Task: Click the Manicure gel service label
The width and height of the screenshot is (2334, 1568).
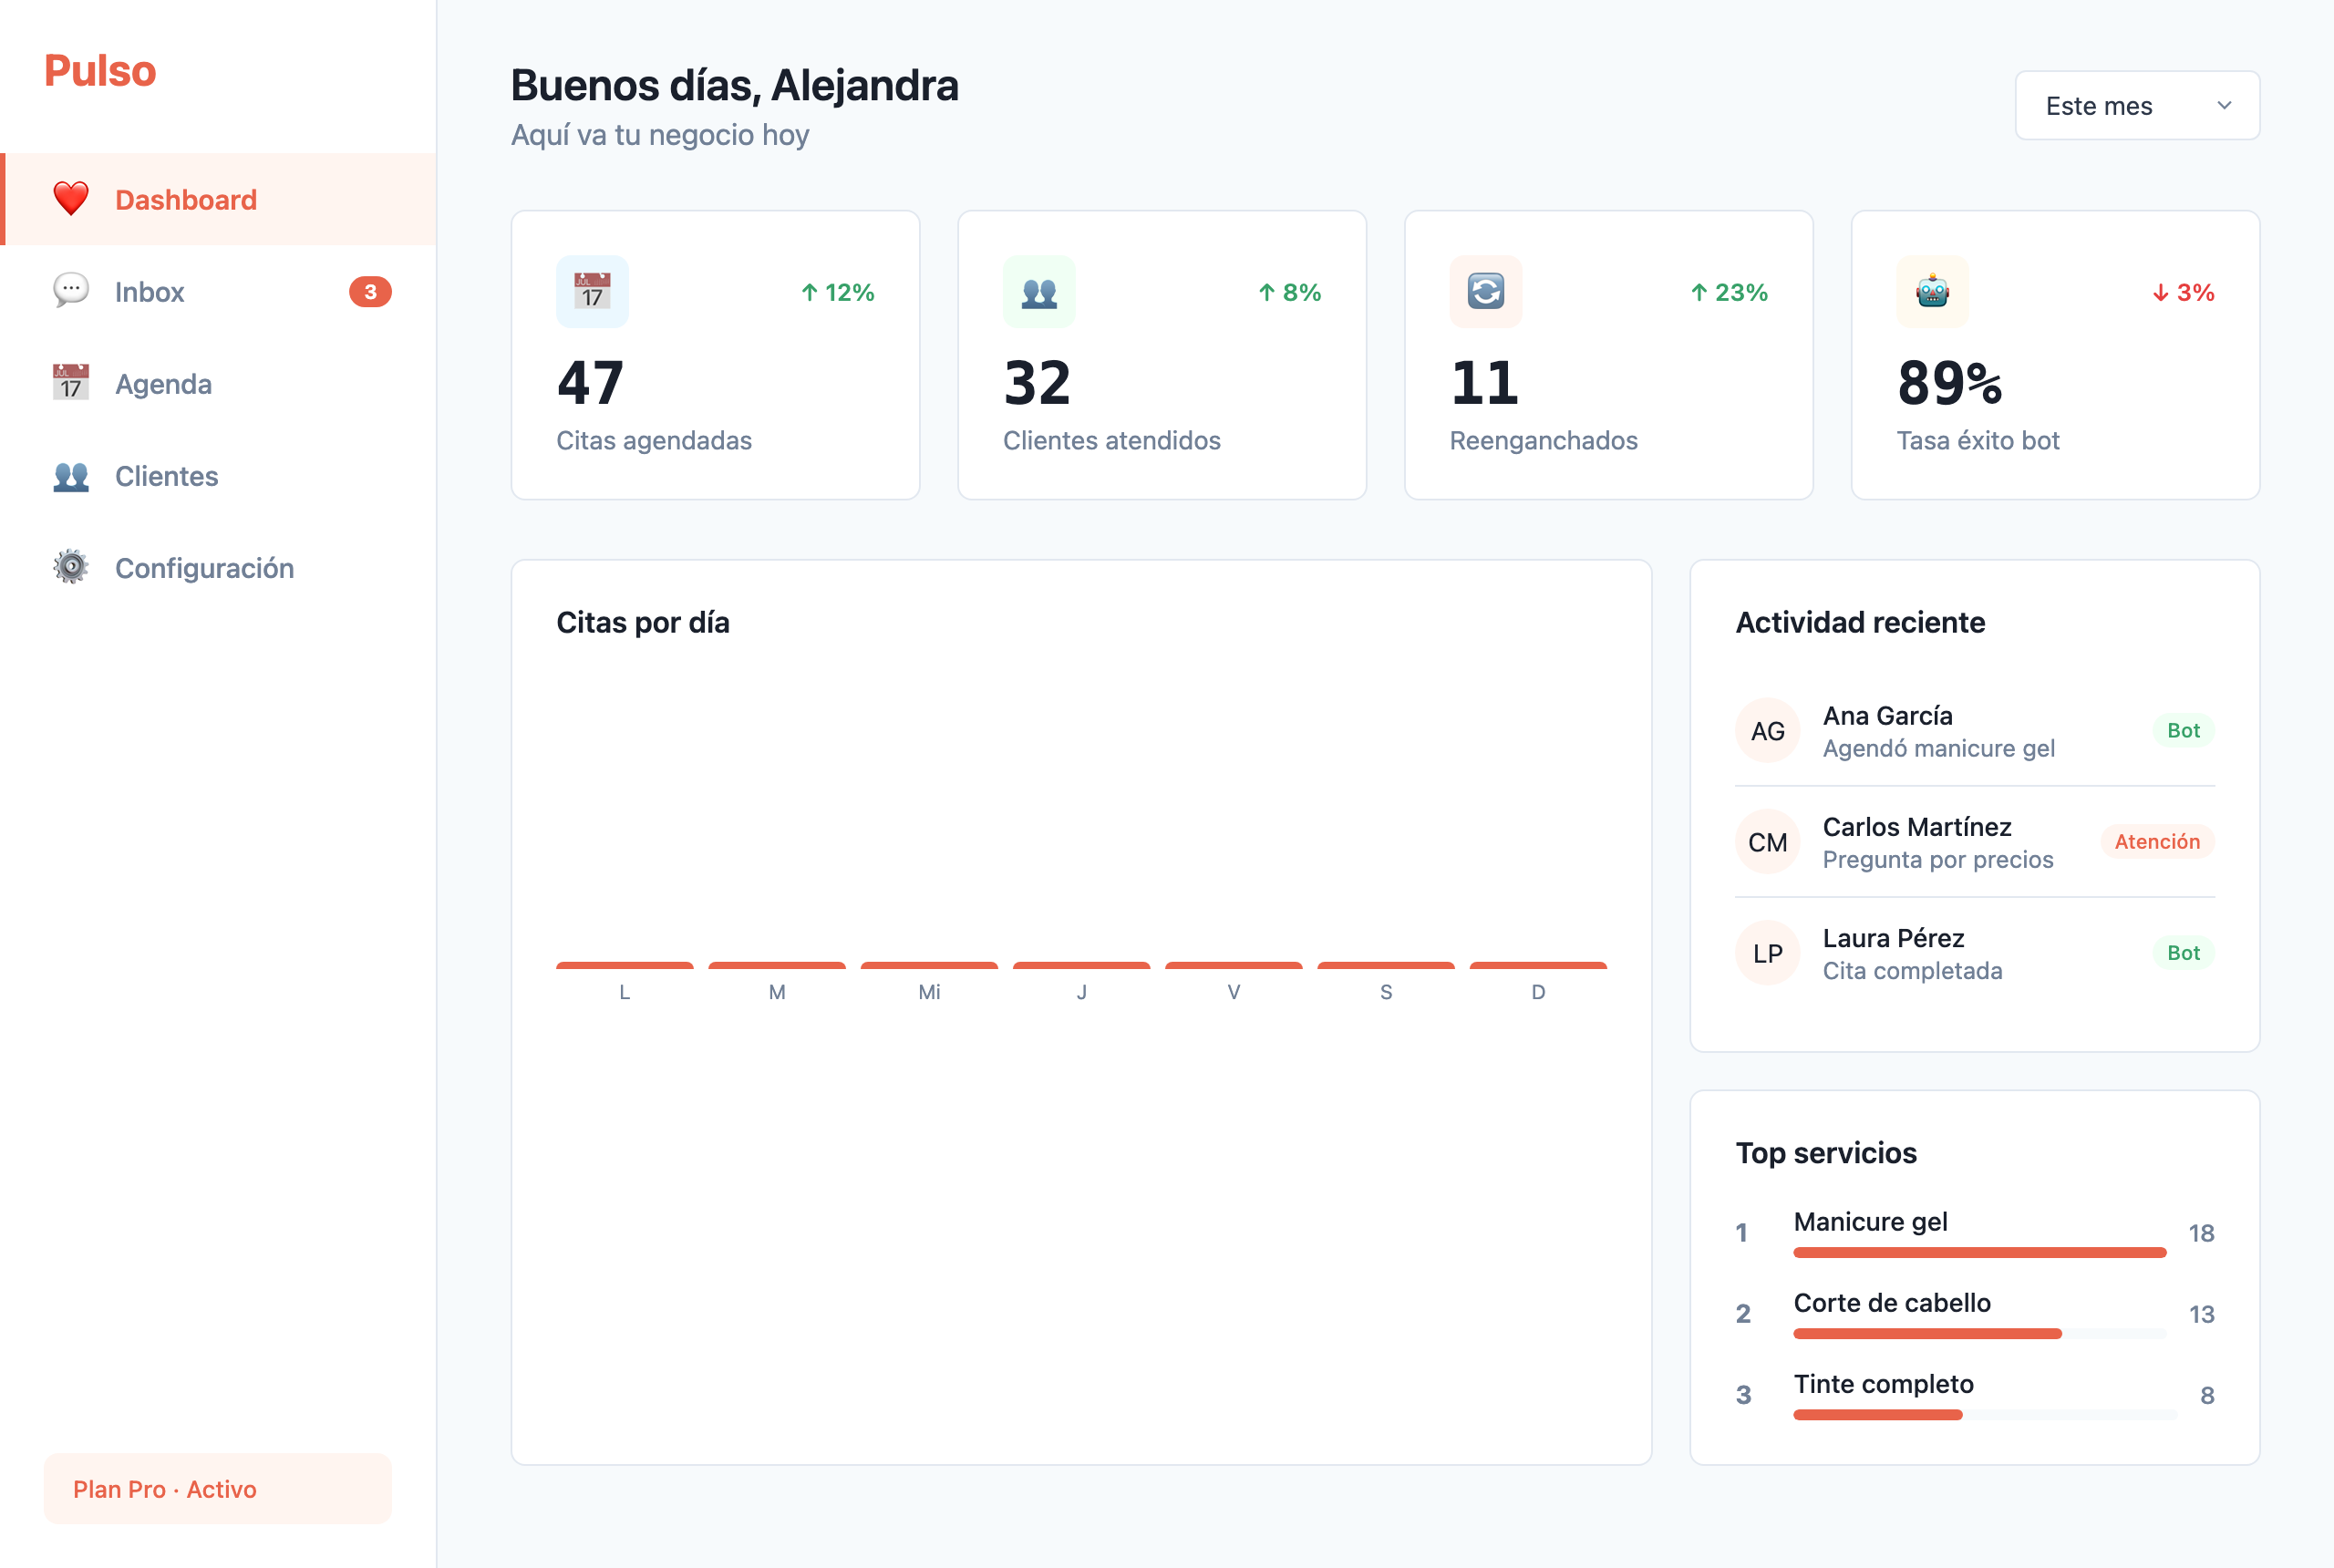Action: (1870, 1221)
